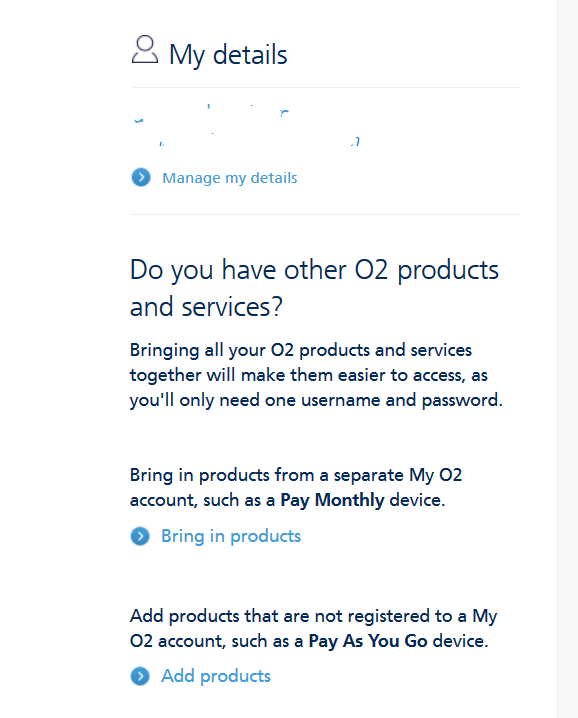The image size is (578, 718).
Task: Click the bold Pay As You Go text
Action: (368, 641)
